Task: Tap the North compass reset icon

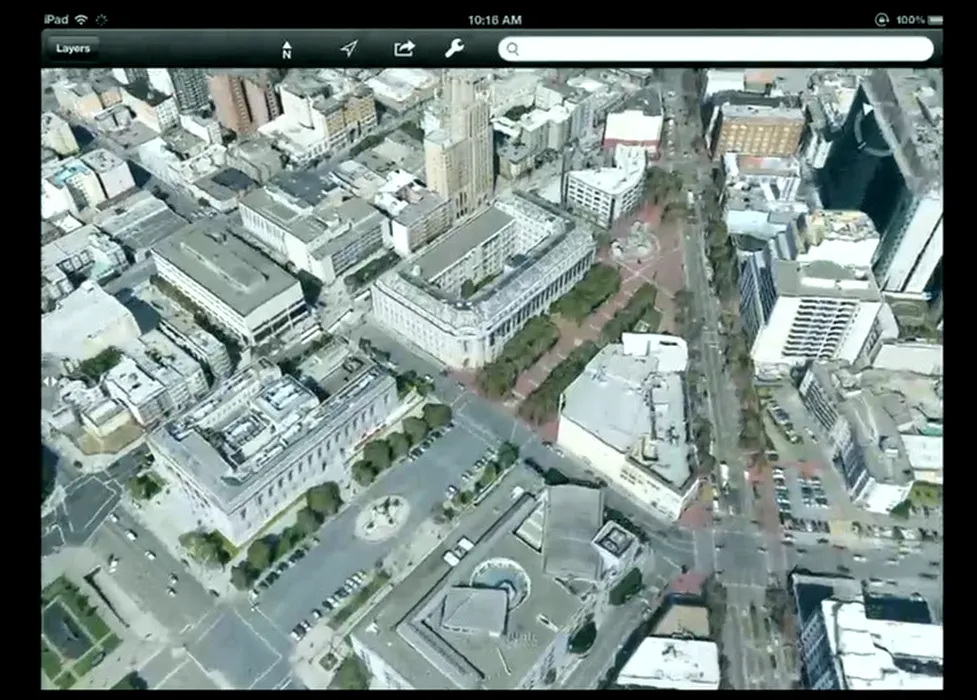Action: (x=287, y=50)
